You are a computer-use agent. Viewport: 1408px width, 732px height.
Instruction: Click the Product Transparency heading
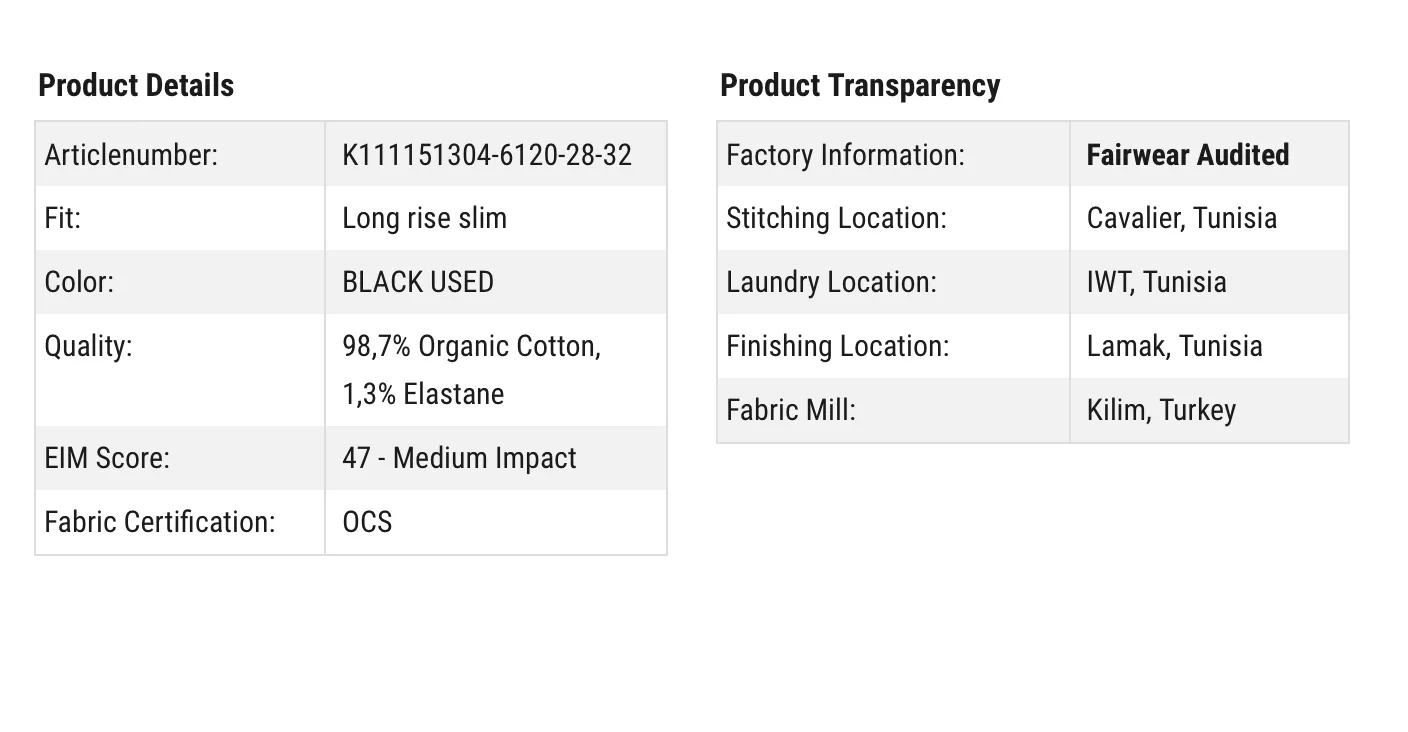coord(860,85)
